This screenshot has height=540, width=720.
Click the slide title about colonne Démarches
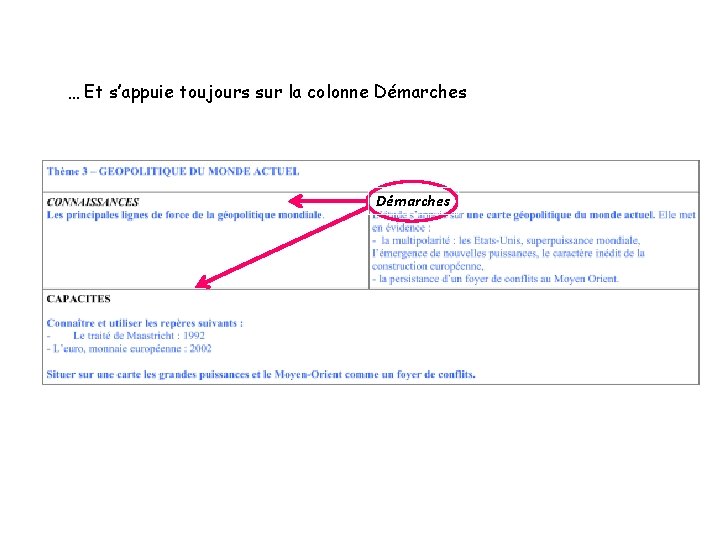(x=267, y=92)
